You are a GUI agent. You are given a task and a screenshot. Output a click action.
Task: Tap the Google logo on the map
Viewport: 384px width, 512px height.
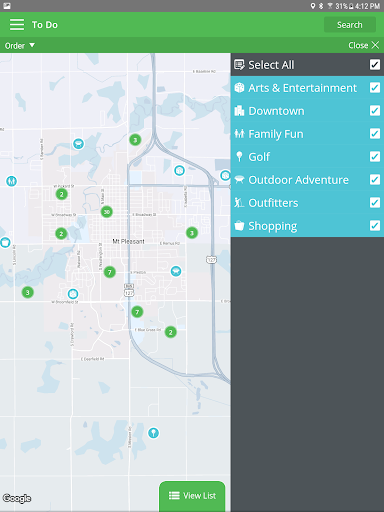[17, 498]
